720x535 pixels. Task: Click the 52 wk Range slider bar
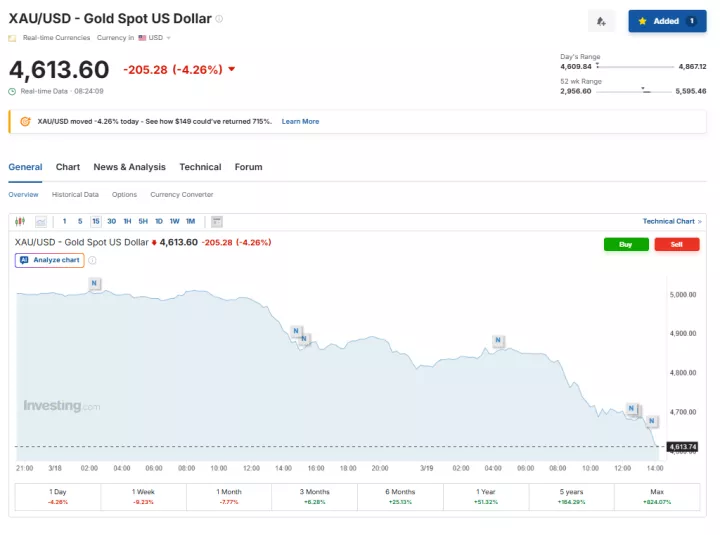(635, 91)
